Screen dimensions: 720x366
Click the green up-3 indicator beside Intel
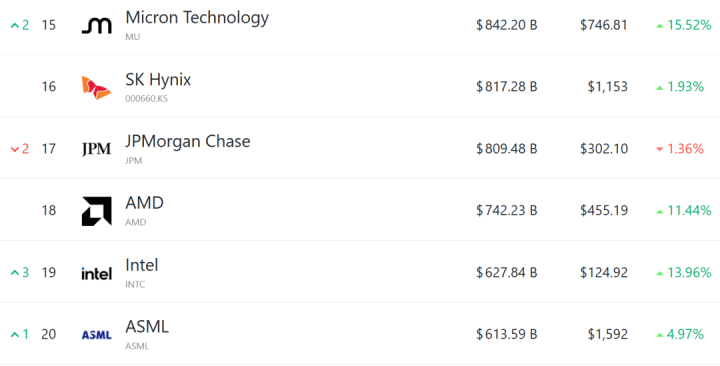[20, 272]
